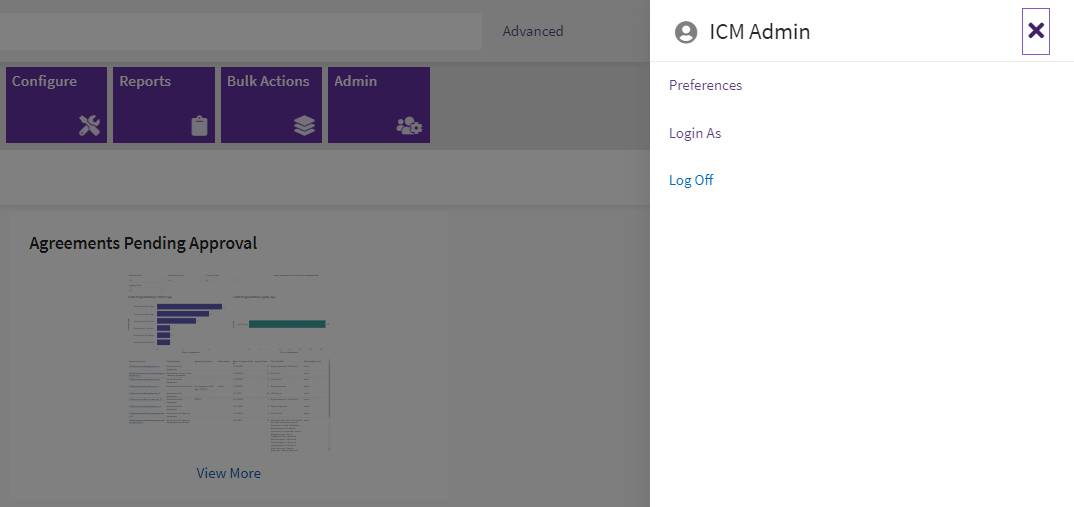Select Login As in the user panel

tap(694, 133)
